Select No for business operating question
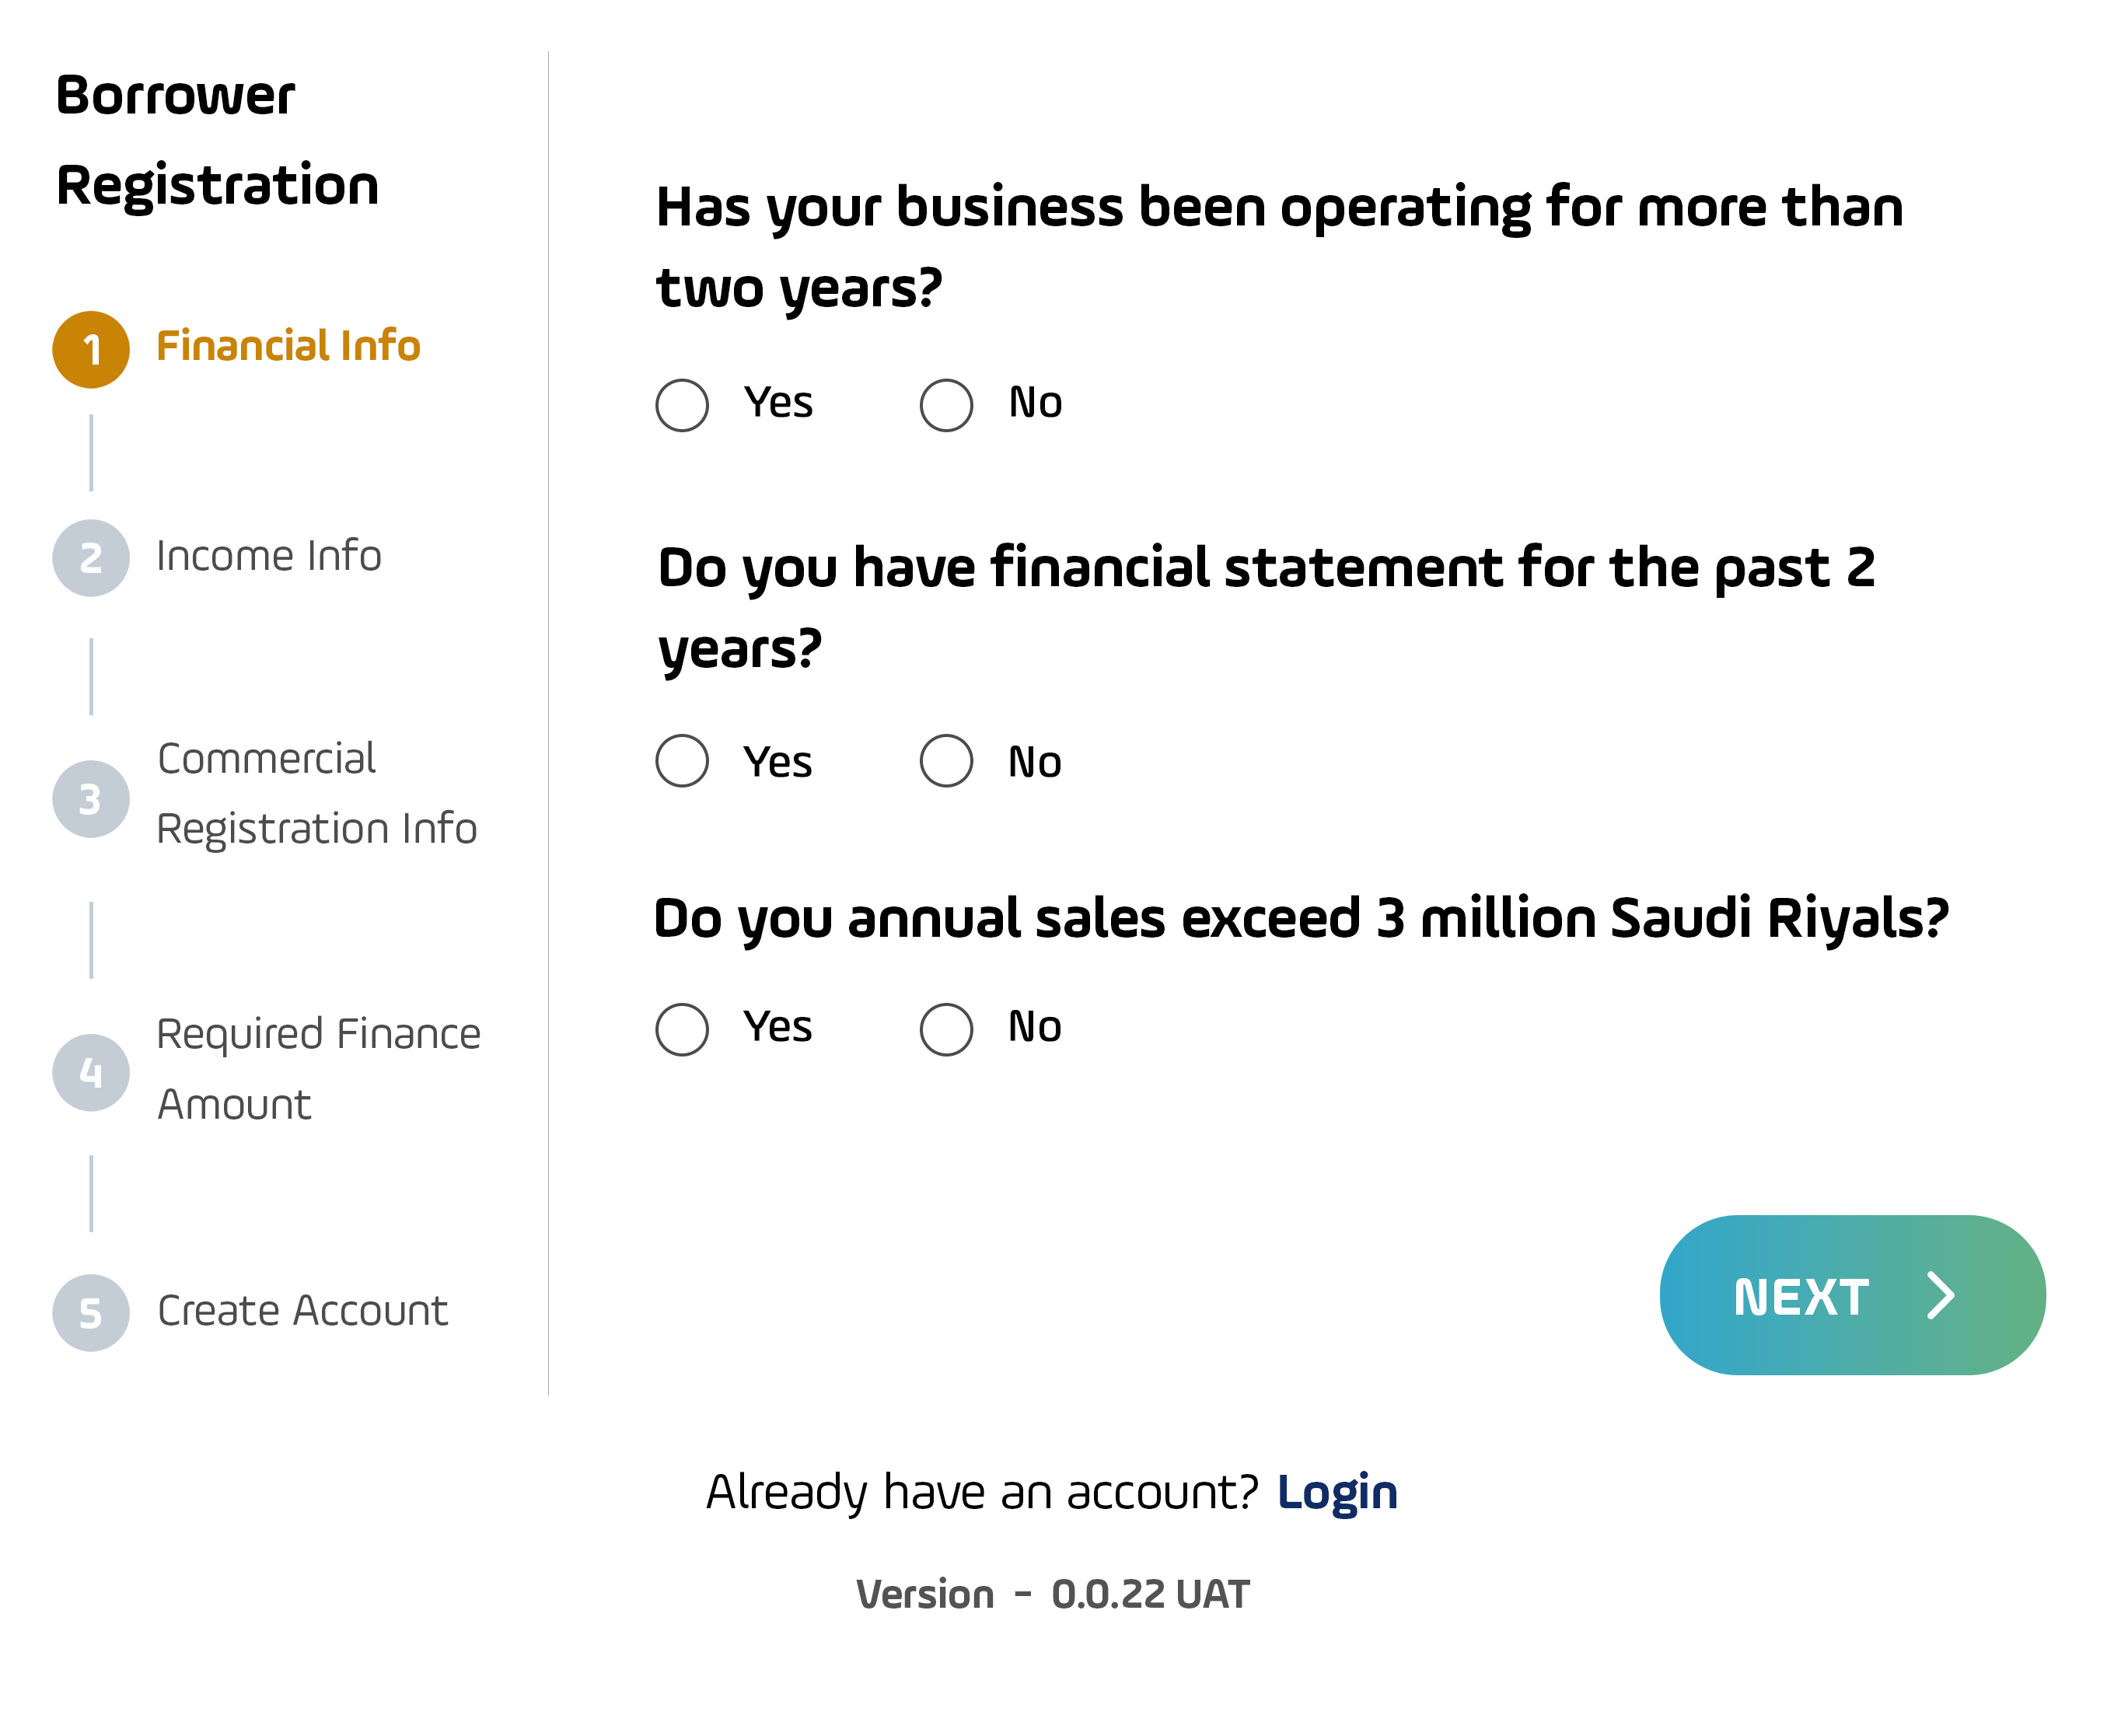This screenshot has width=2107, height=1736. point(946,404)
